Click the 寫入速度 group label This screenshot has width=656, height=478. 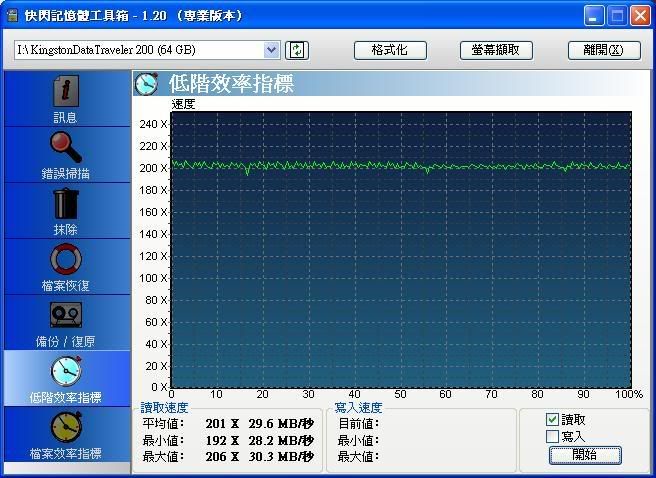click(x=358, y=408)
